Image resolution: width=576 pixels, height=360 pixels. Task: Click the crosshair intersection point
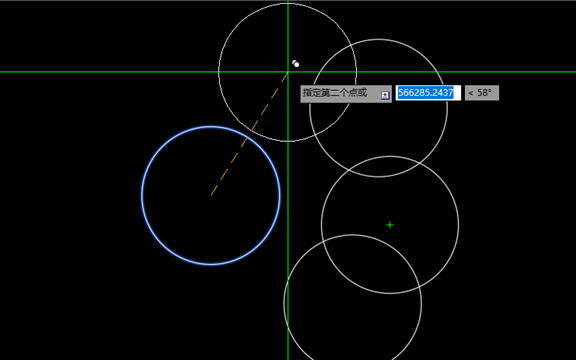[x=288, y=72]
